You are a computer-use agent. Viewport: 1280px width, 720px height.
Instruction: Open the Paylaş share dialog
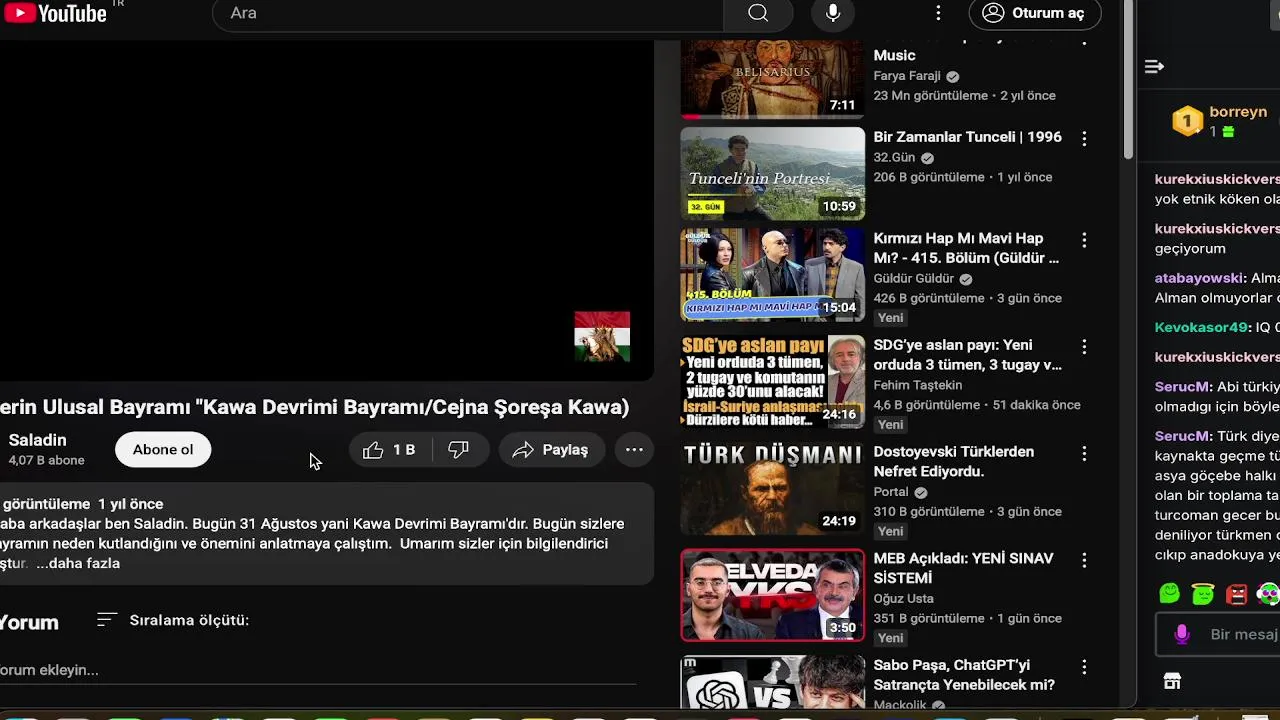(x=551, y=450)
